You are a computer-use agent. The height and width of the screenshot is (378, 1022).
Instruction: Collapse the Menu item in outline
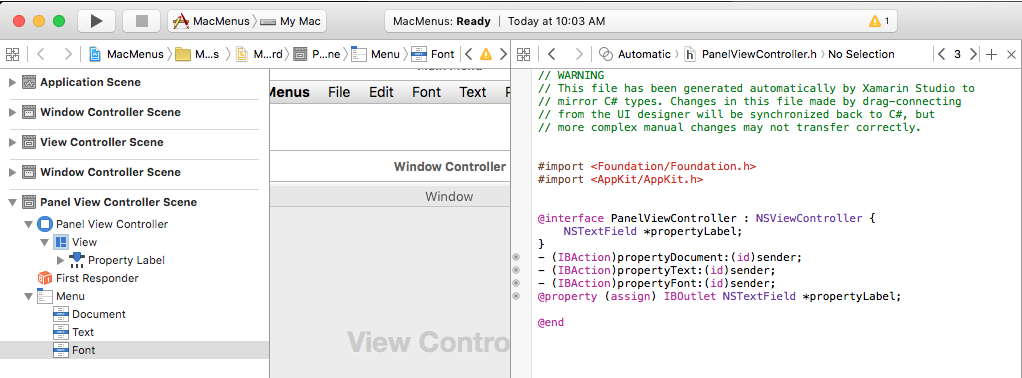click(x=29, y=297)
